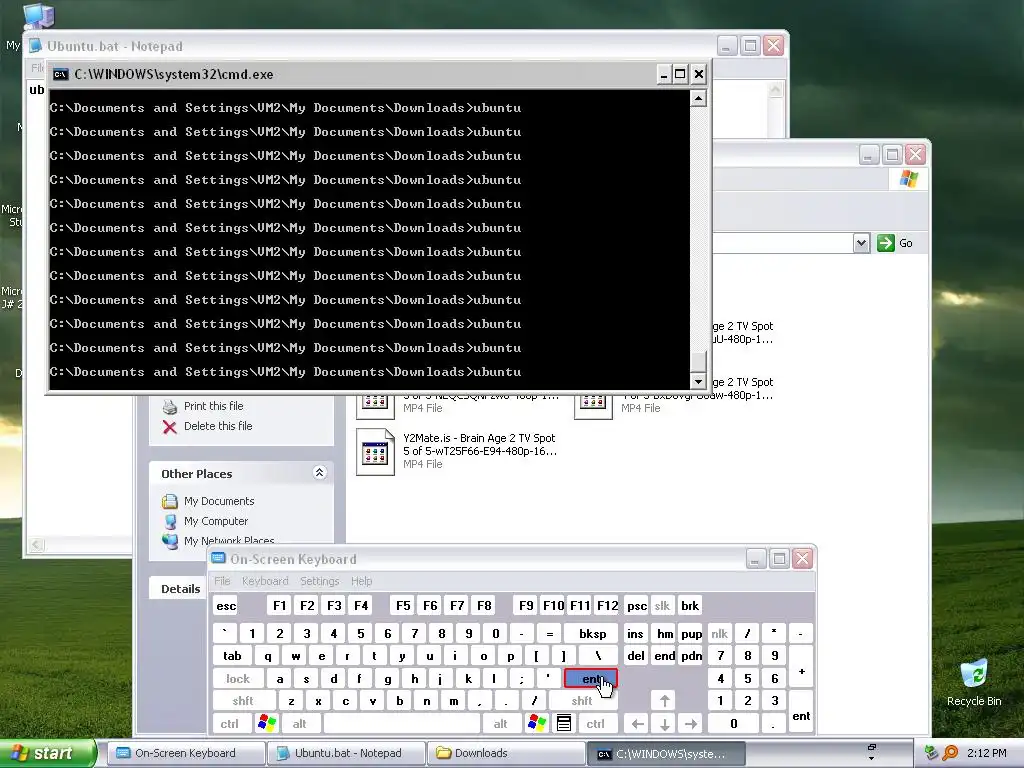Click the space bar on On-Screen Keyboard

click(402, 724)
